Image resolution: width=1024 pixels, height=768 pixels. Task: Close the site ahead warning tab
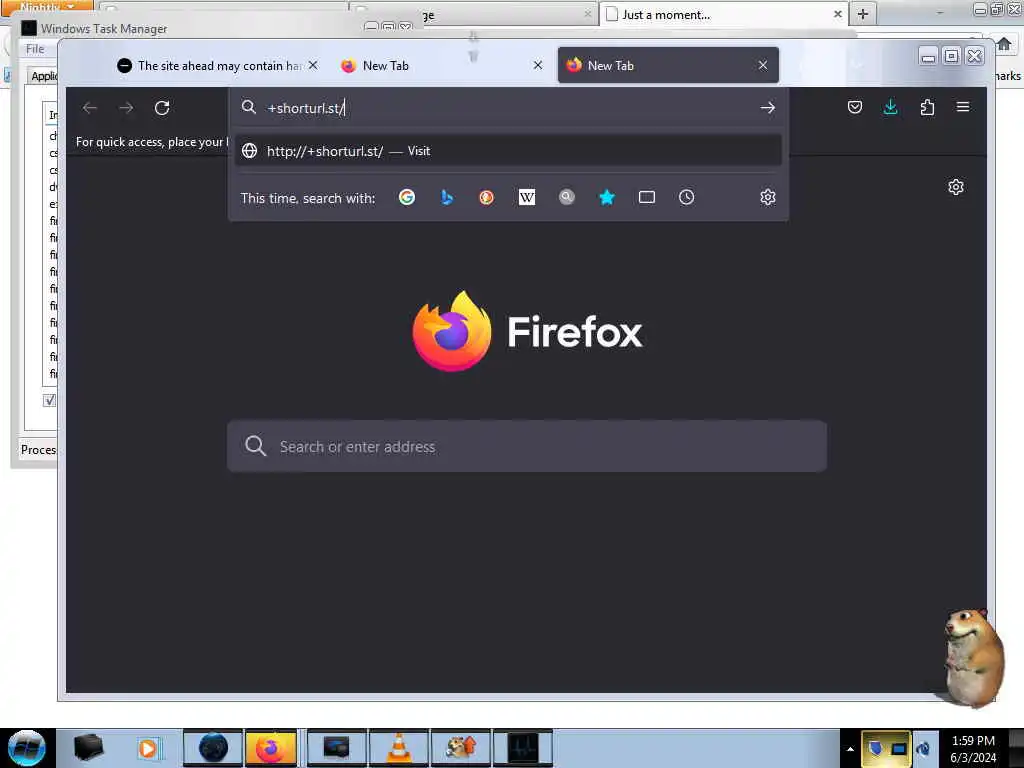pyautogui.click(x=313, y=65)
